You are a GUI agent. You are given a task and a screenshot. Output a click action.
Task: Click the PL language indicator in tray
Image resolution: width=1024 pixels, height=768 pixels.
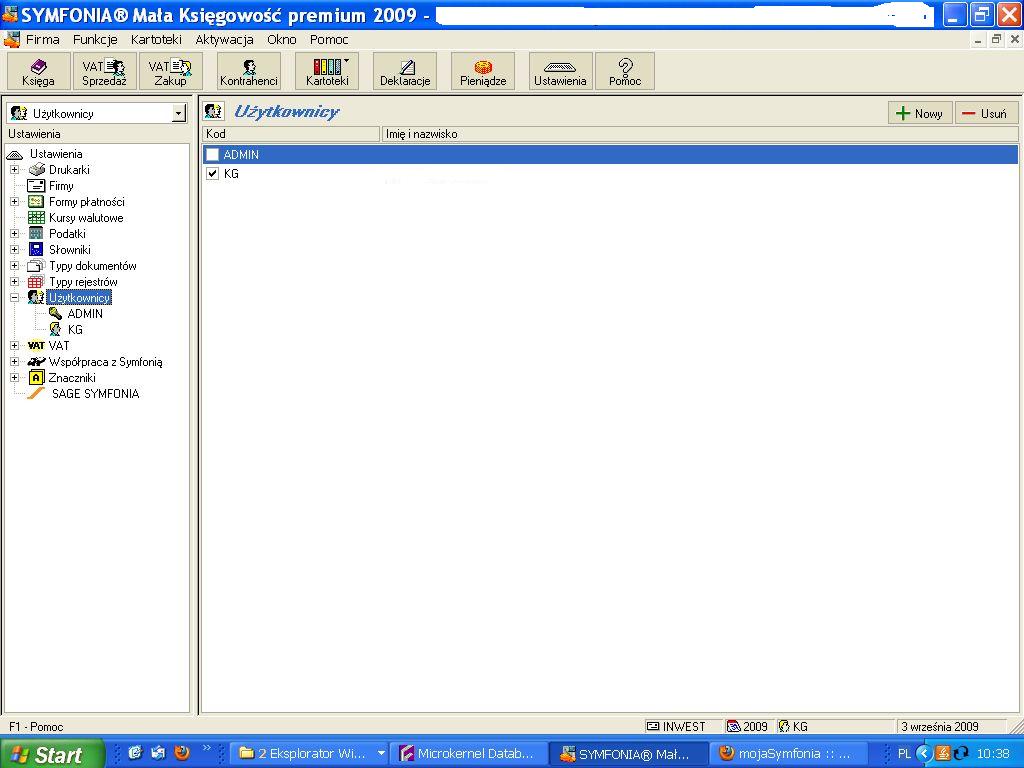(x=904, y=754)
